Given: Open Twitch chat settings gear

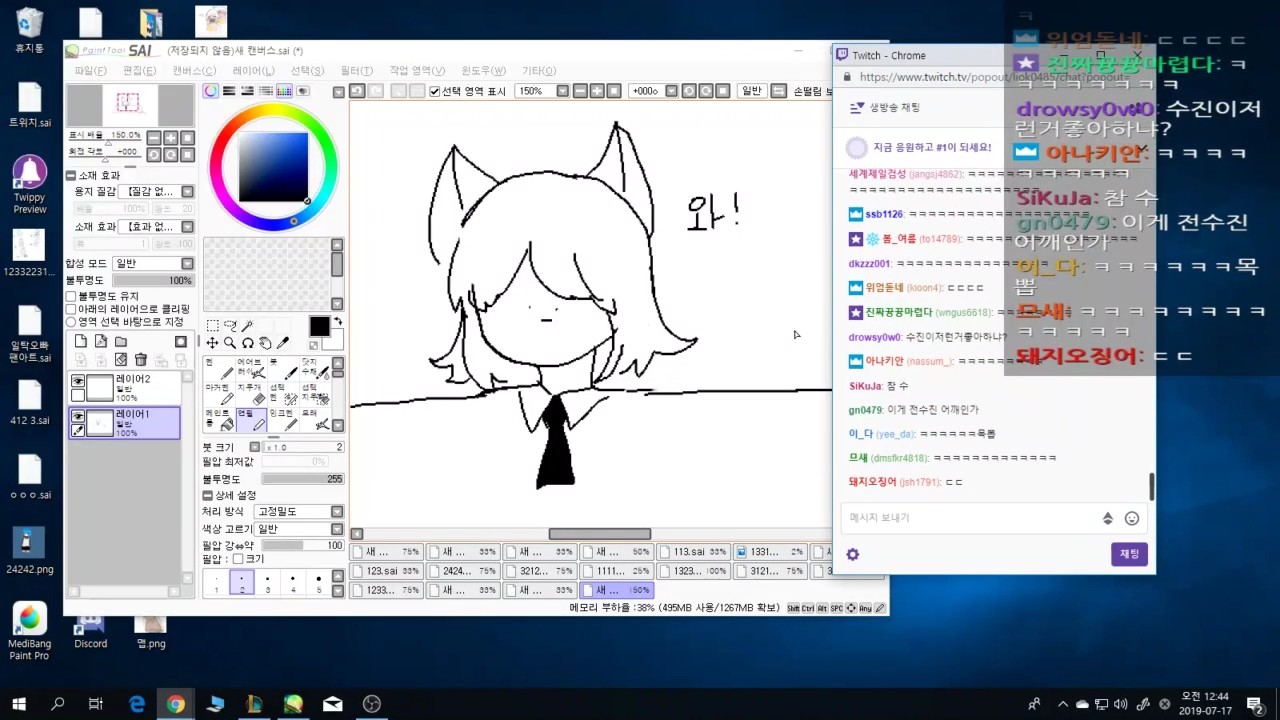Looking at the screenshot, I should click(x=852, y=554).
